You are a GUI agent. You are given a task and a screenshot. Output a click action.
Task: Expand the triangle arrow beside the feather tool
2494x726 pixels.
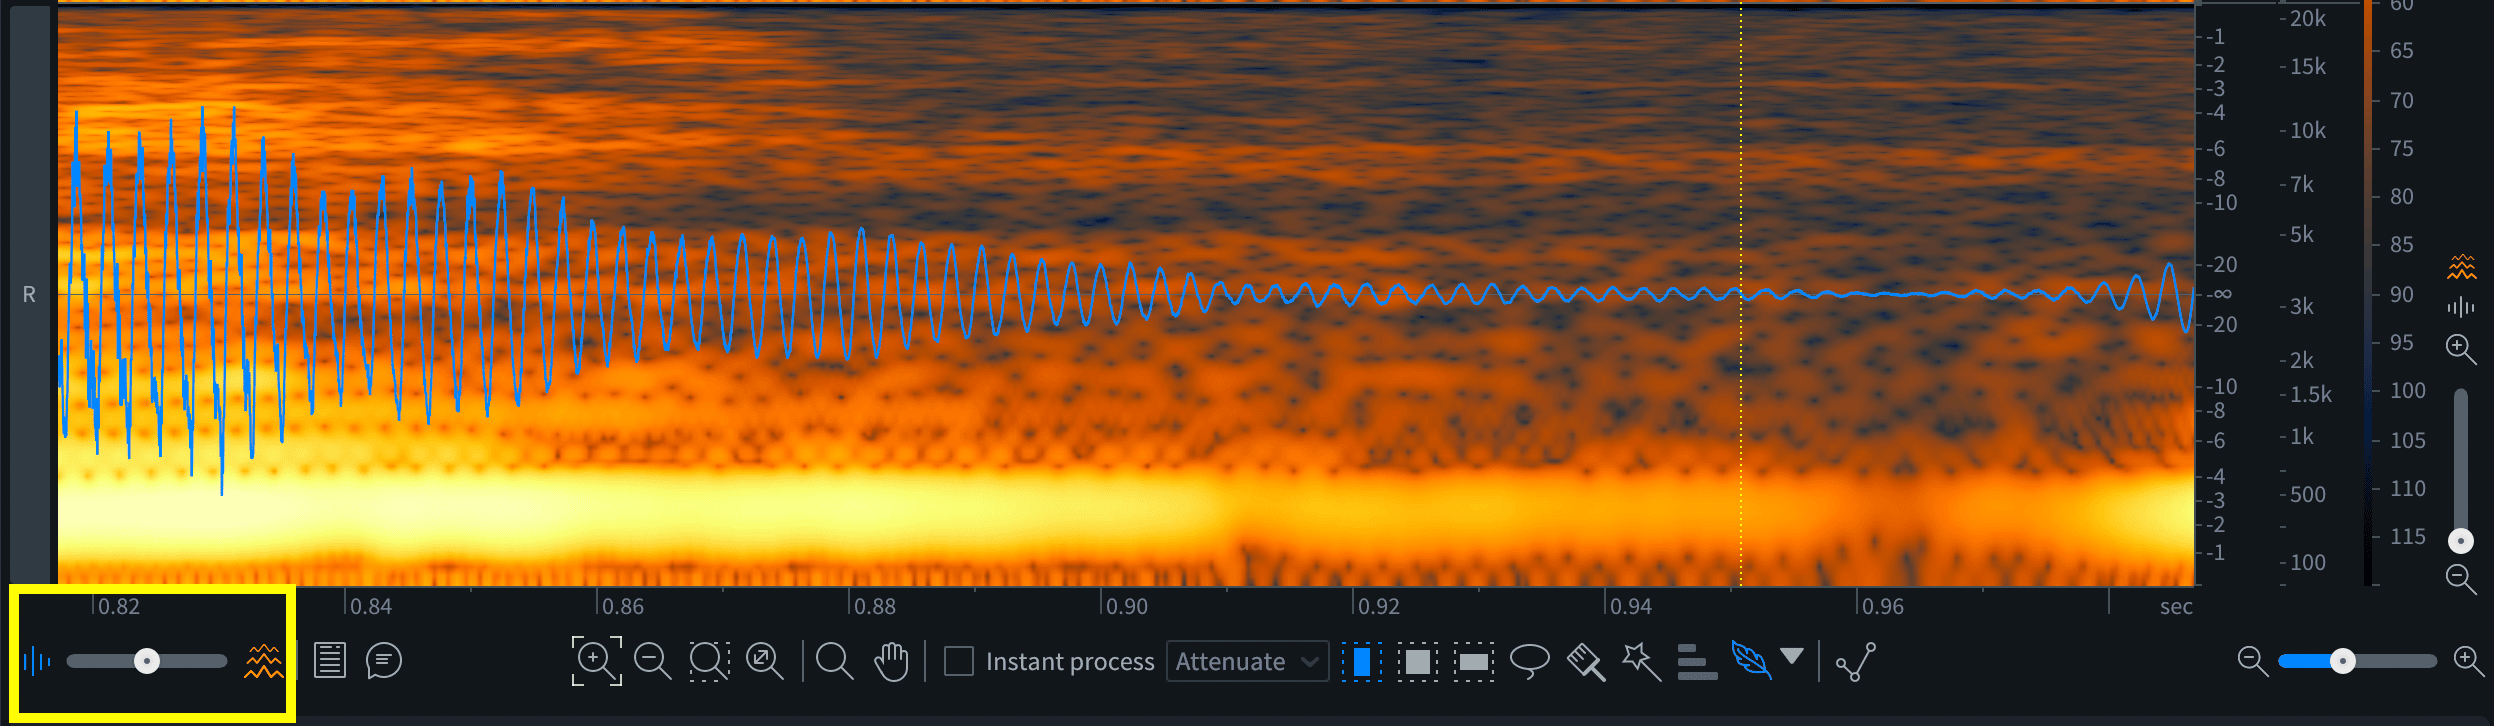(1792, 656)
